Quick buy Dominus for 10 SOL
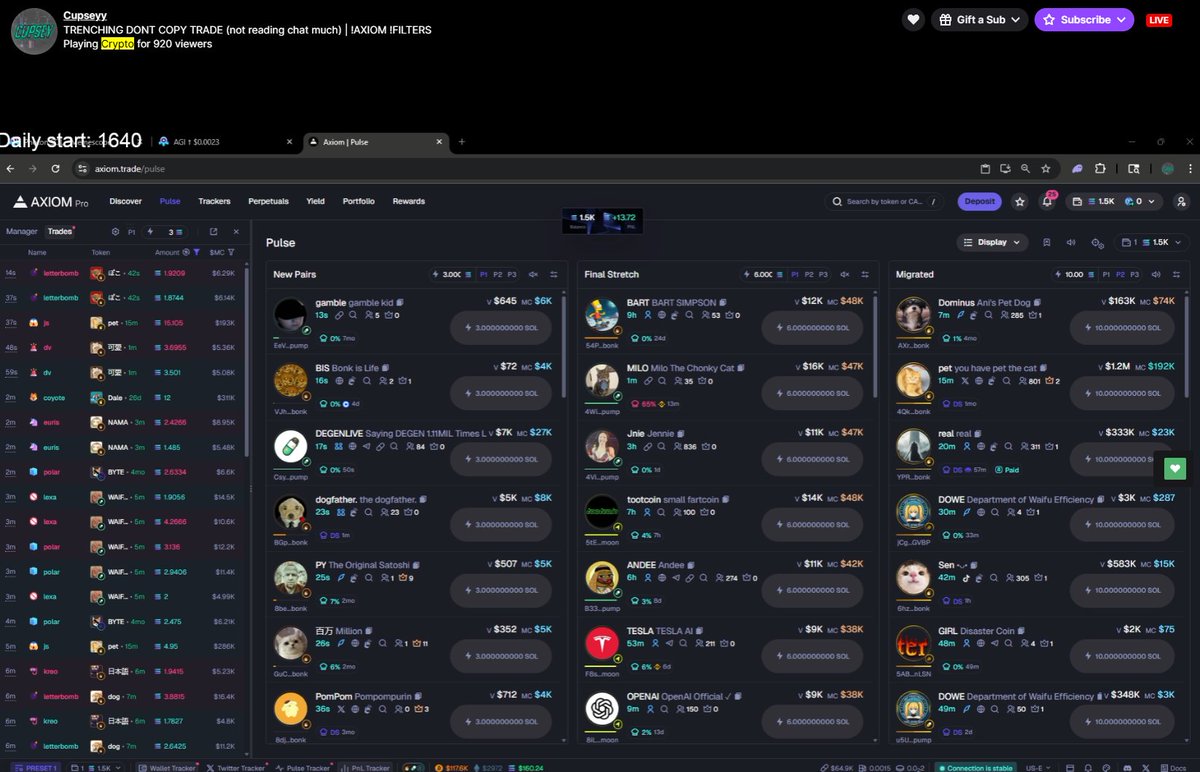This screenshot has width=1200, height=772. (1121, 328)
